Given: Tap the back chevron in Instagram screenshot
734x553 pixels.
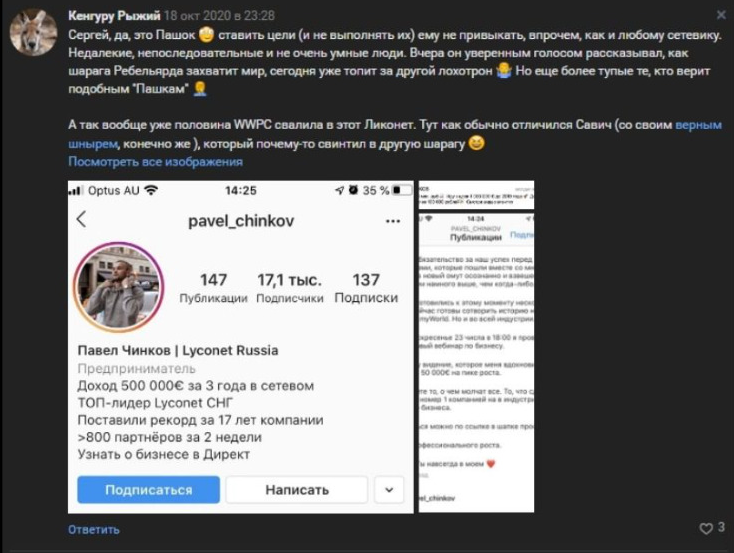Looking at the screenshot, I should point(82,219).
